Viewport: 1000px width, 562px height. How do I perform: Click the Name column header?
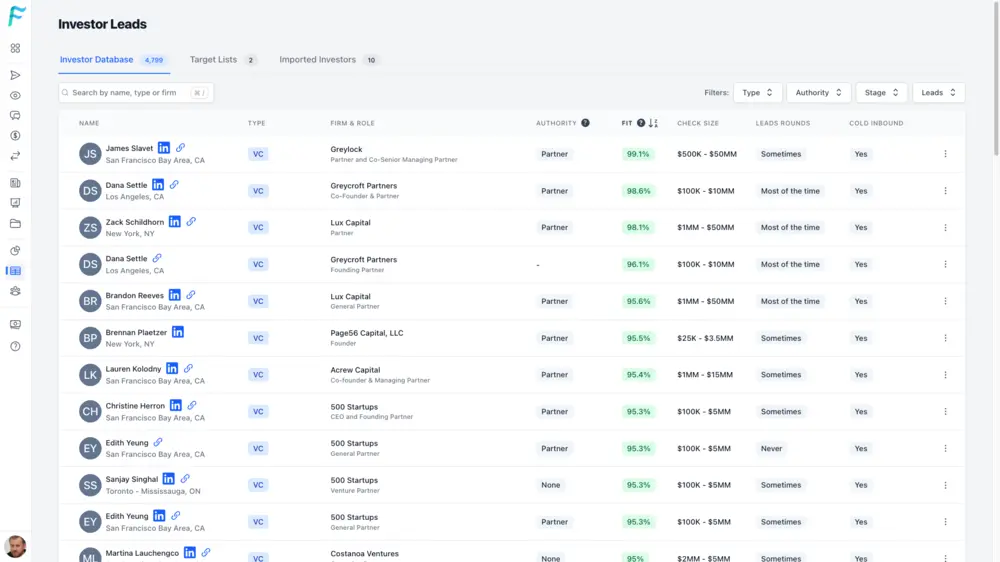[89, 123]
